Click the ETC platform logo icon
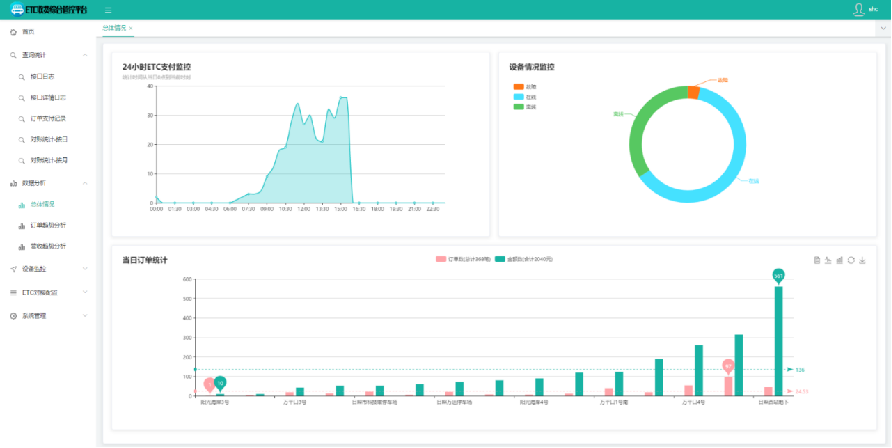 click(x=16, y=10)
